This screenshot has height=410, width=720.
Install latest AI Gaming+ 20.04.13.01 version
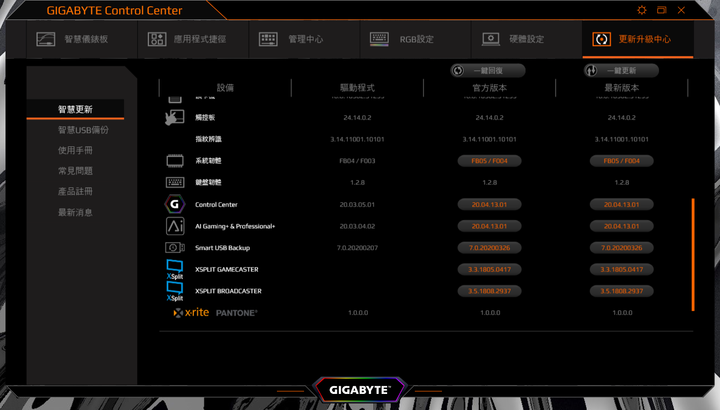click(x=622, y=226)
